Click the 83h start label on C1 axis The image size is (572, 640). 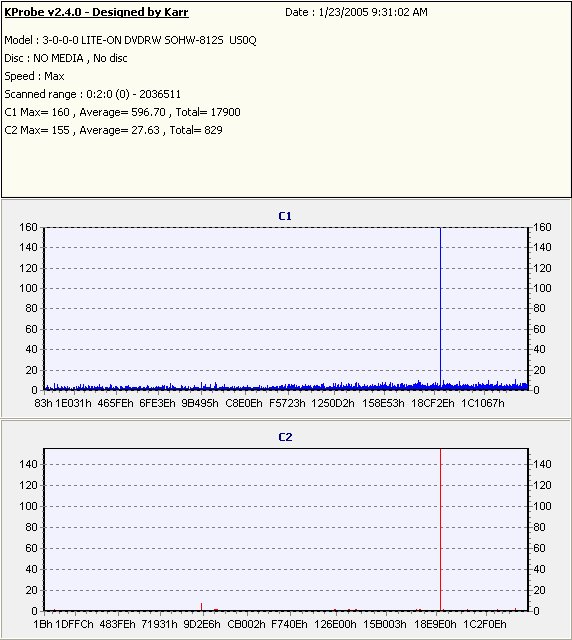[x=43, y=403]
